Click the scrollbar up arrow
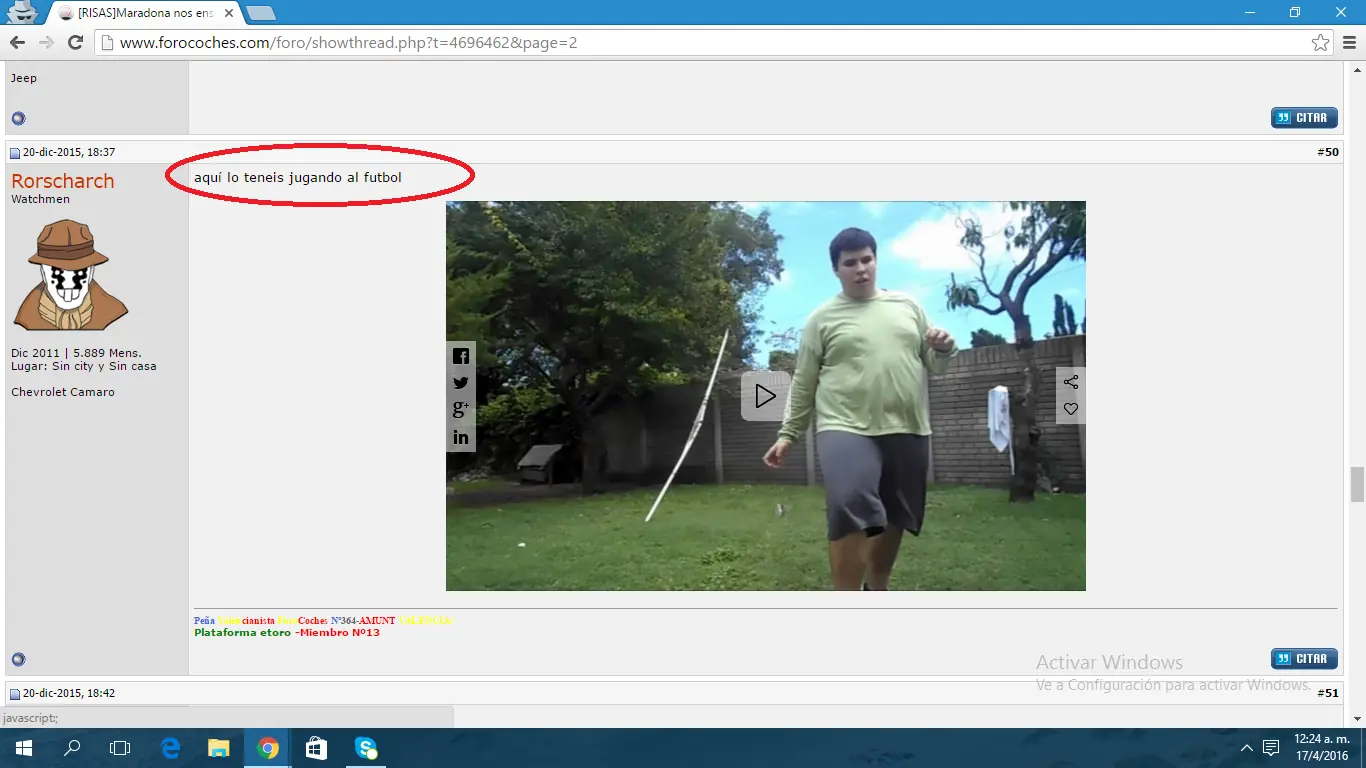Viewport: 1366px width, 768px height. (1357, 68)
